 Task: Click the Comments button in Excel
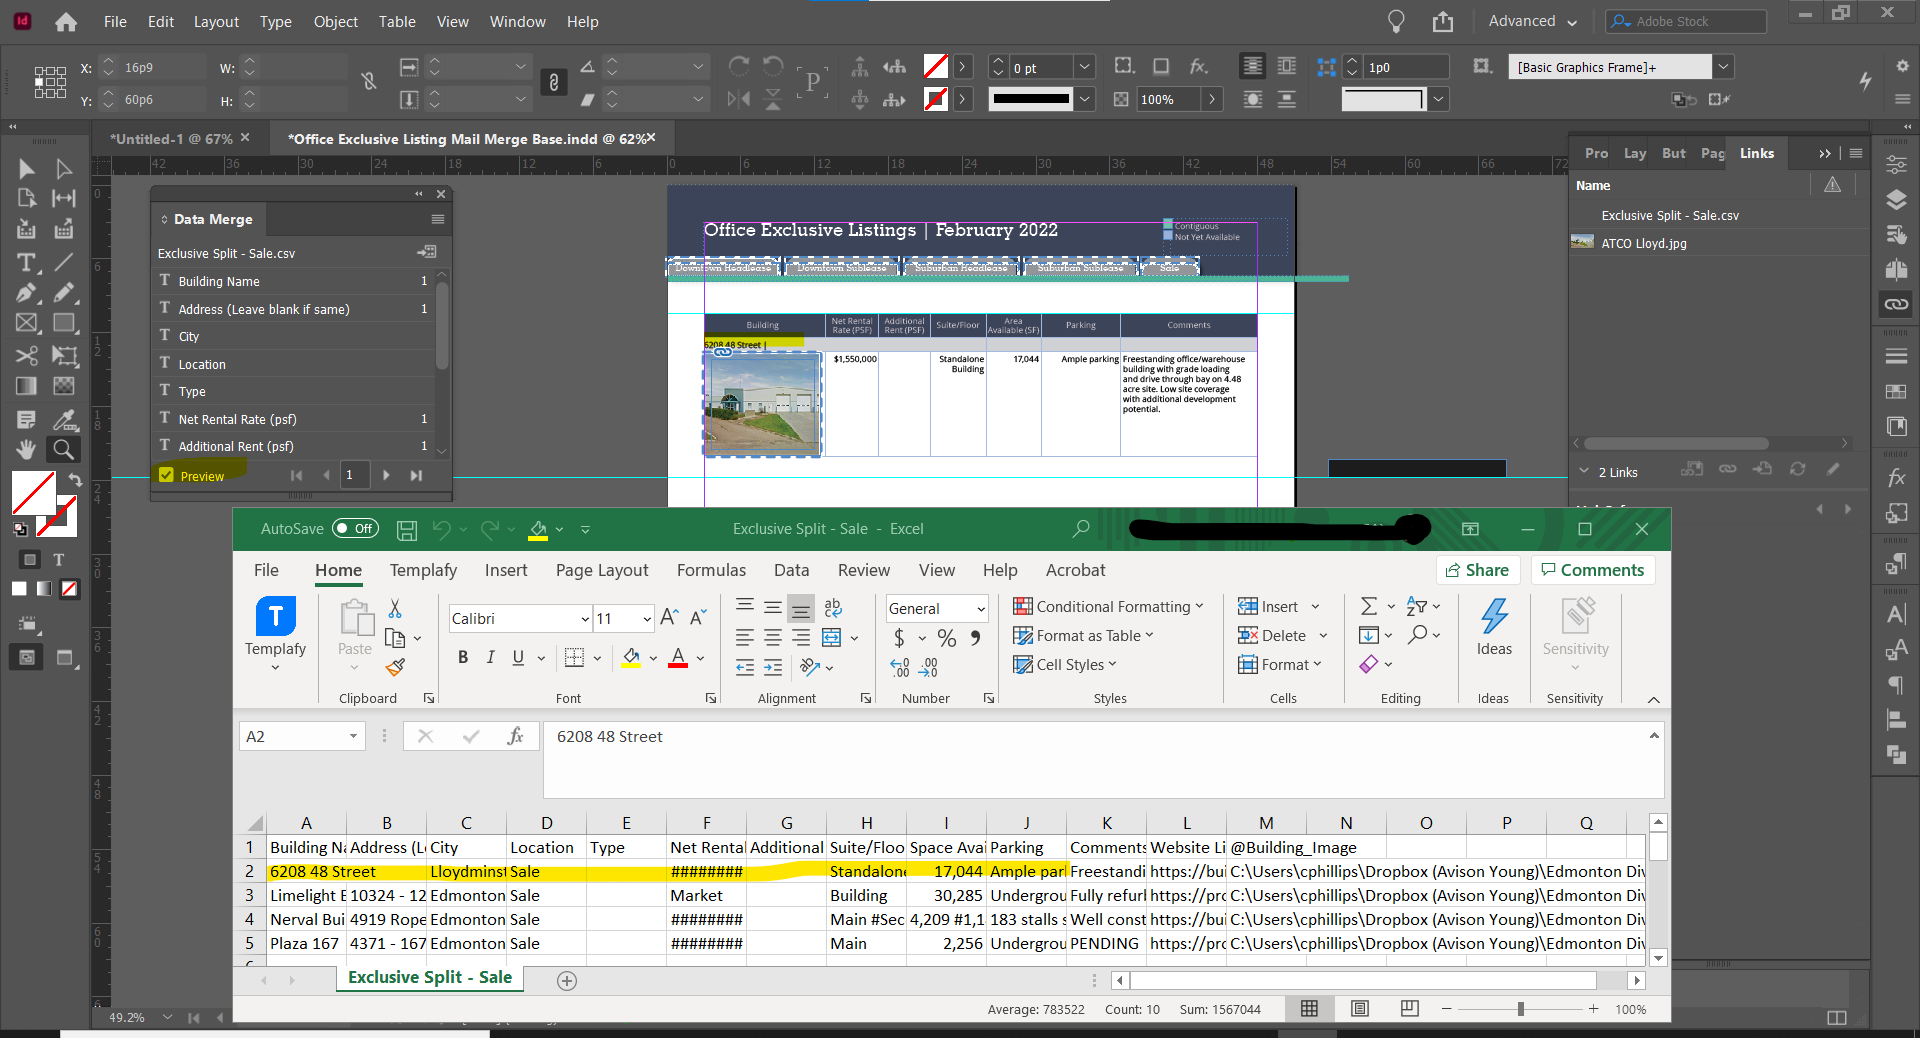(1592, 570)
